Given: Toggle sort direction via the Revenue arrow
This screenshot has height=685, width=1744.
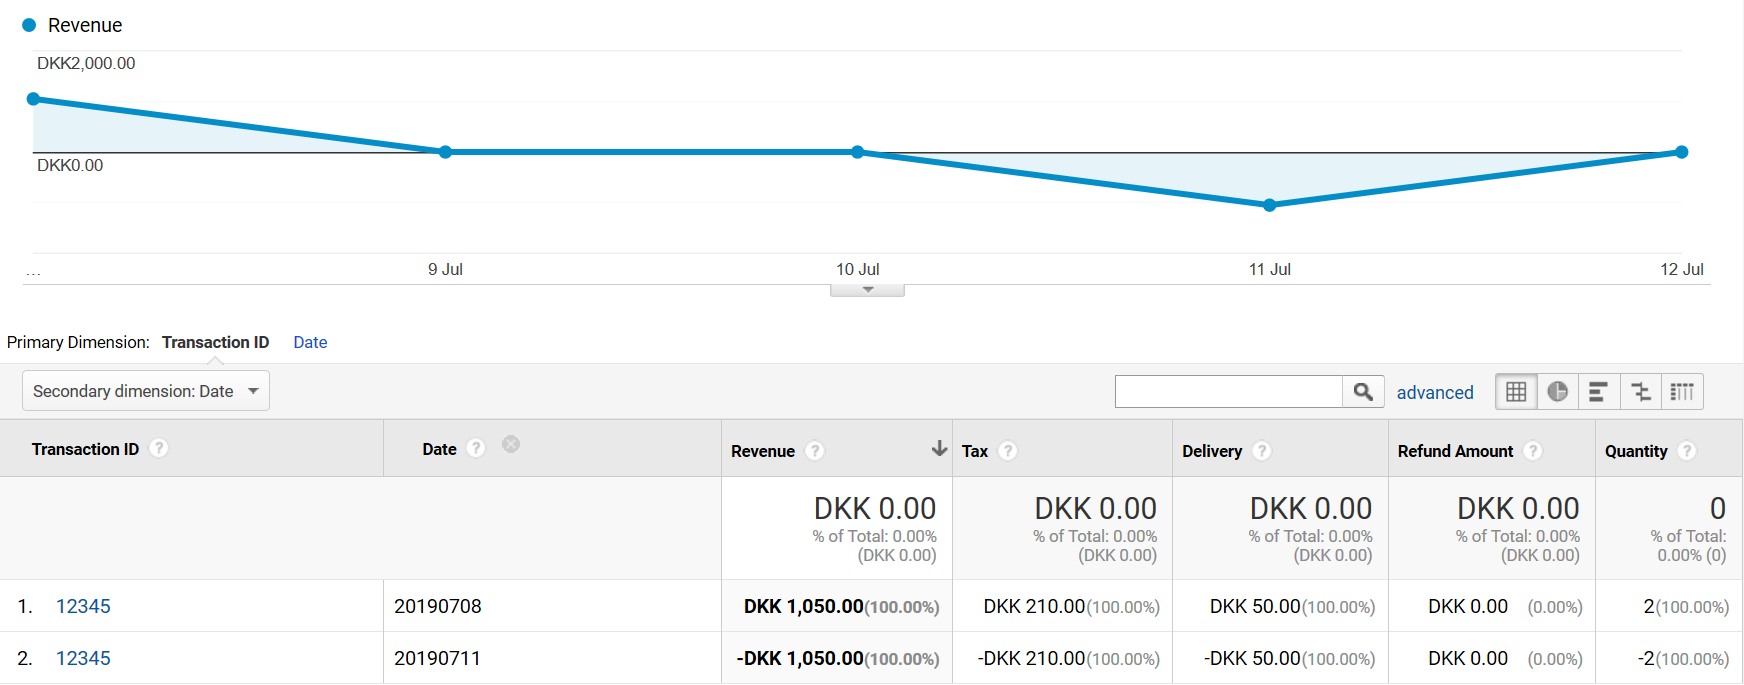Looking at the screenshot, I should [x=939, y=449].
